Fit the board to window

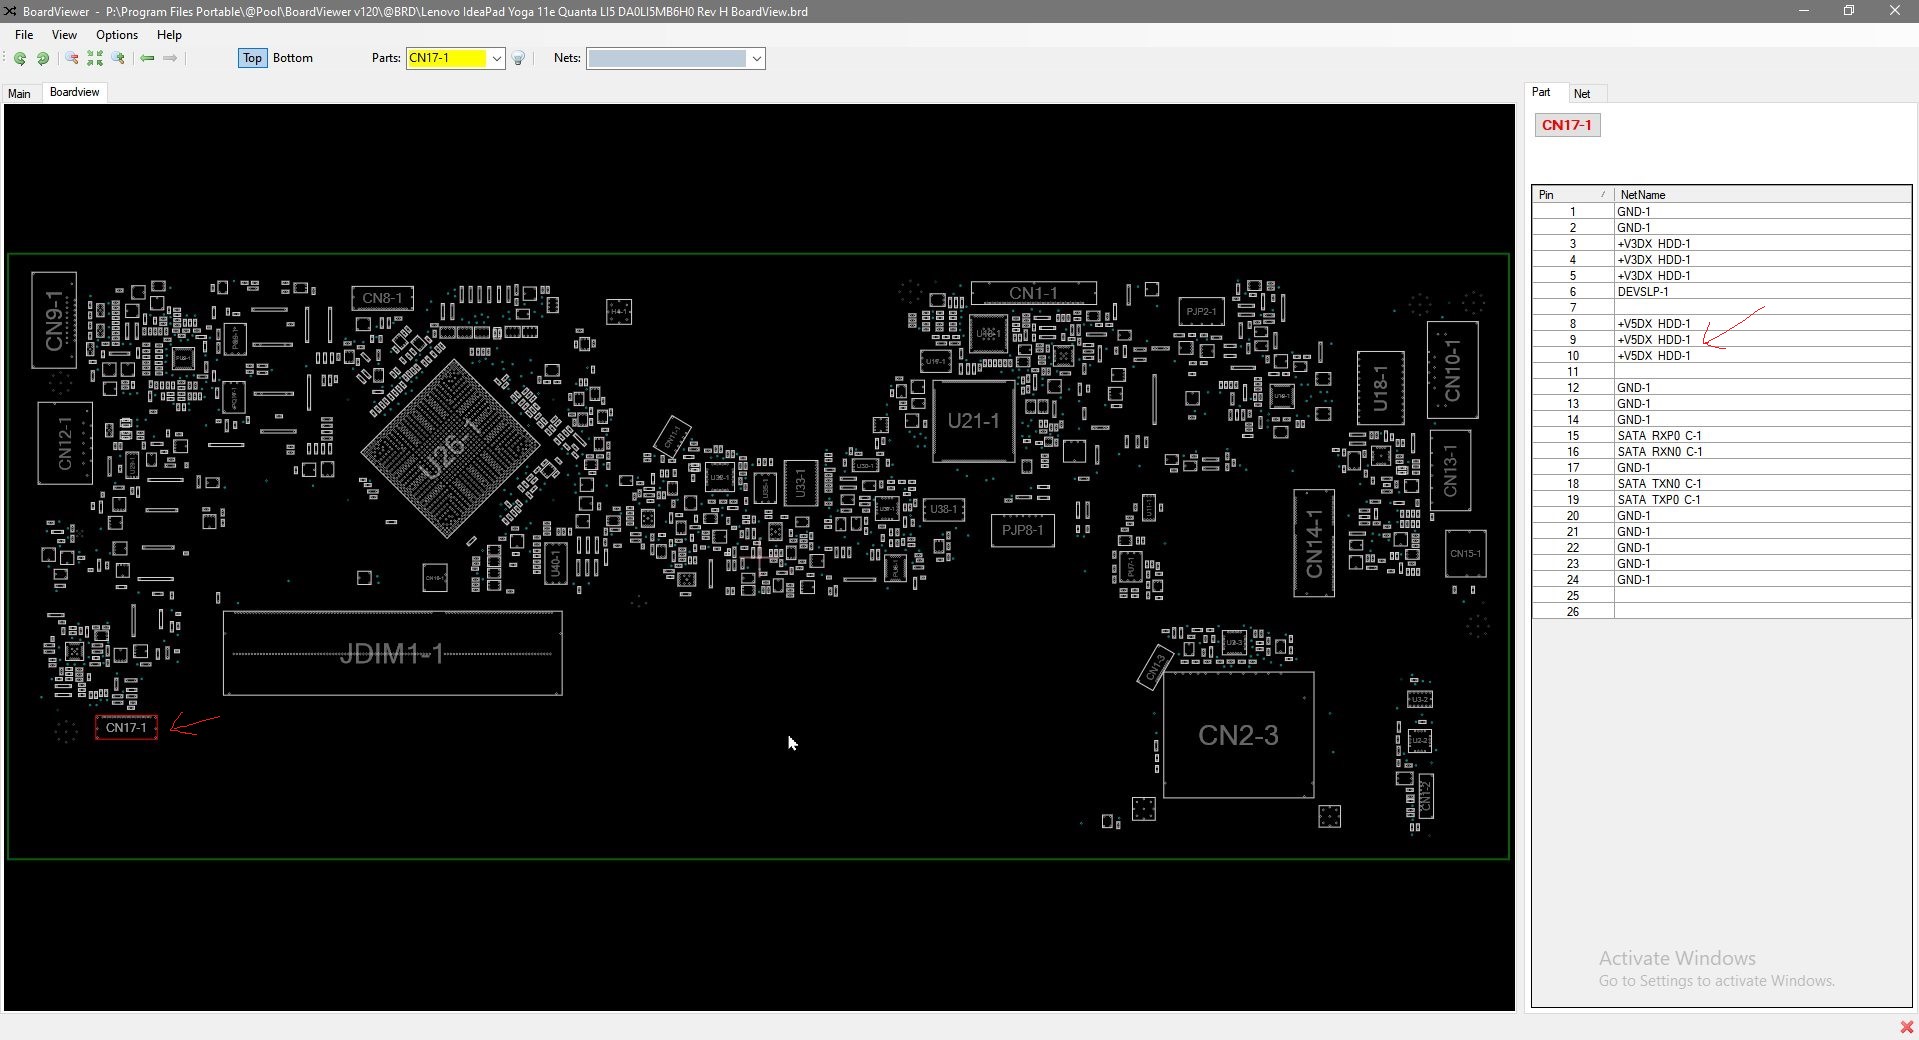coord(95,58)
